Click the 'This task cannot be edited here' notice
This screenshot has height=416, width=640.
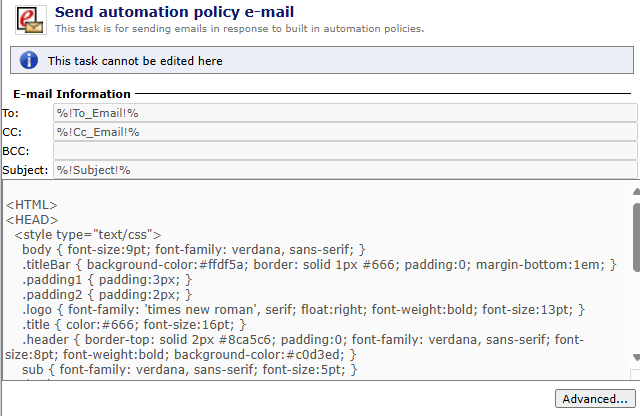pyautogui.click(x=135, y=61)
